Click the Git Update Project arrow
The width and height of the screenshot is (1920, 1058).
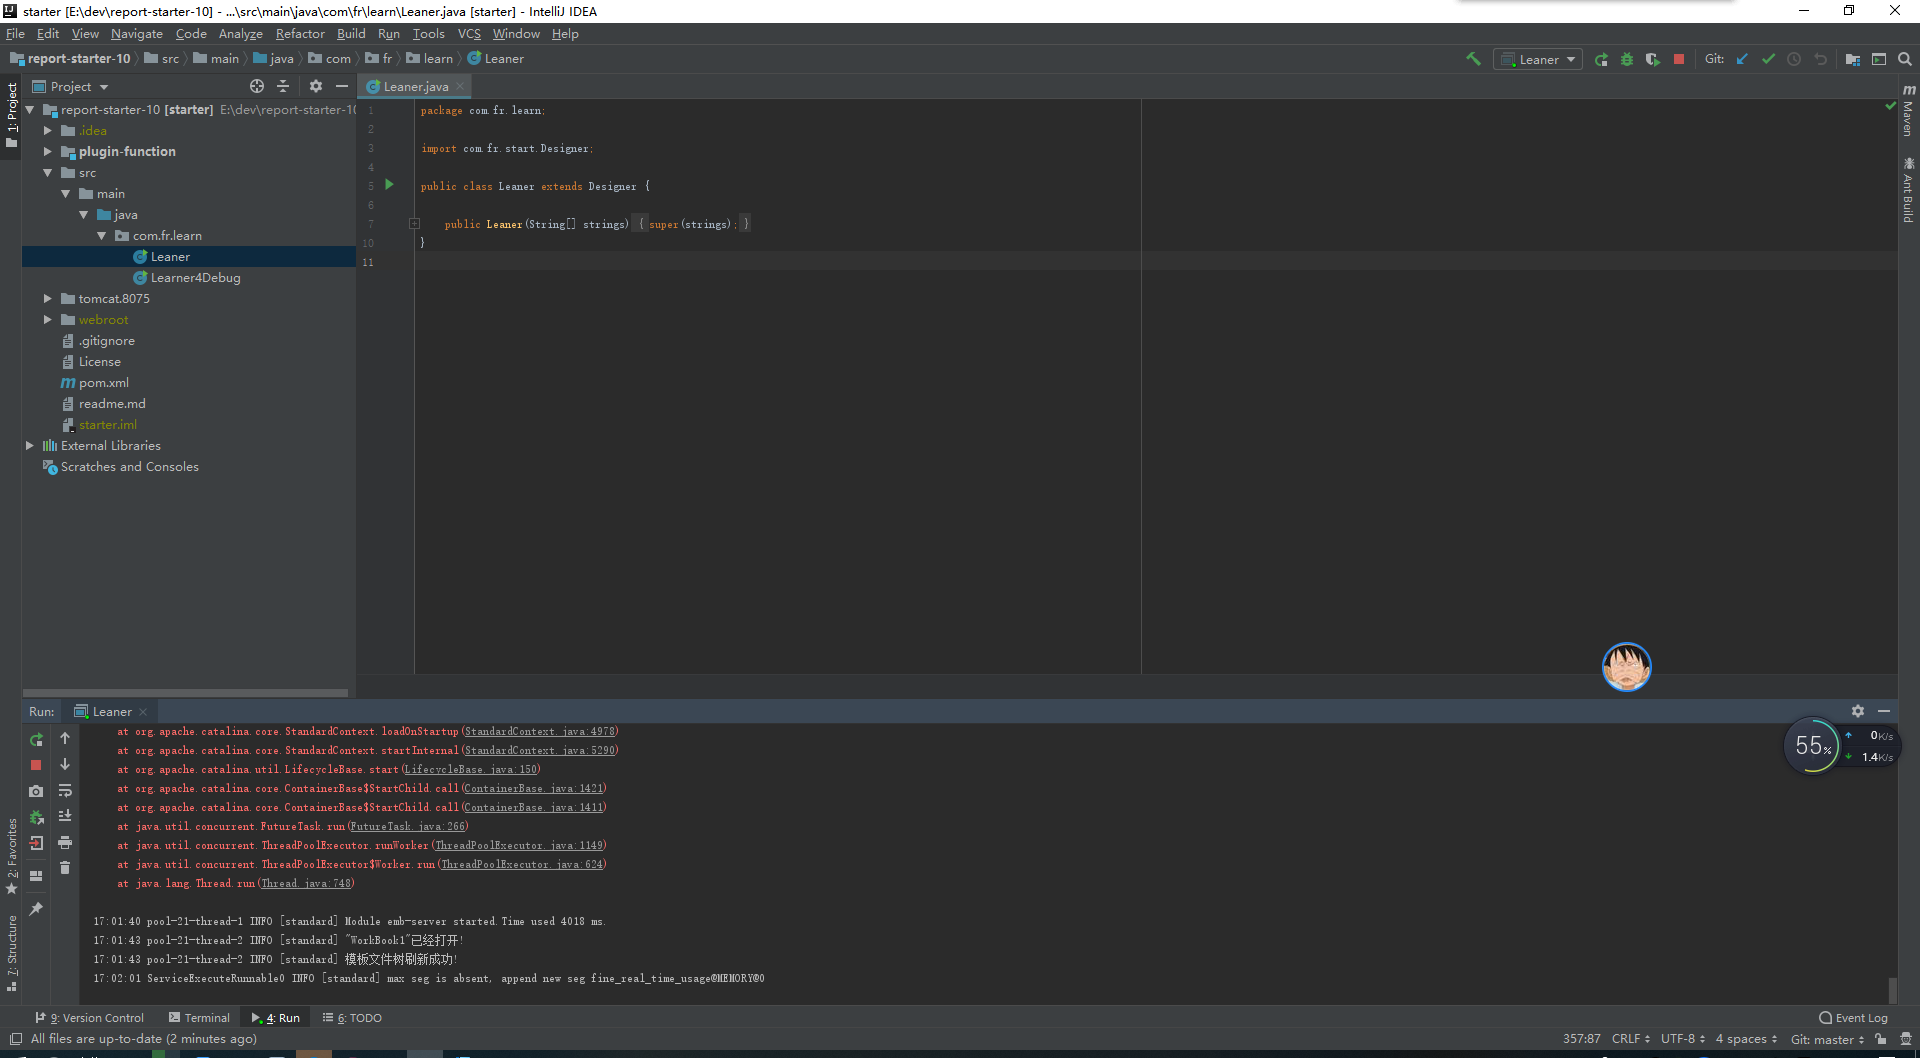pos(1742,59)
